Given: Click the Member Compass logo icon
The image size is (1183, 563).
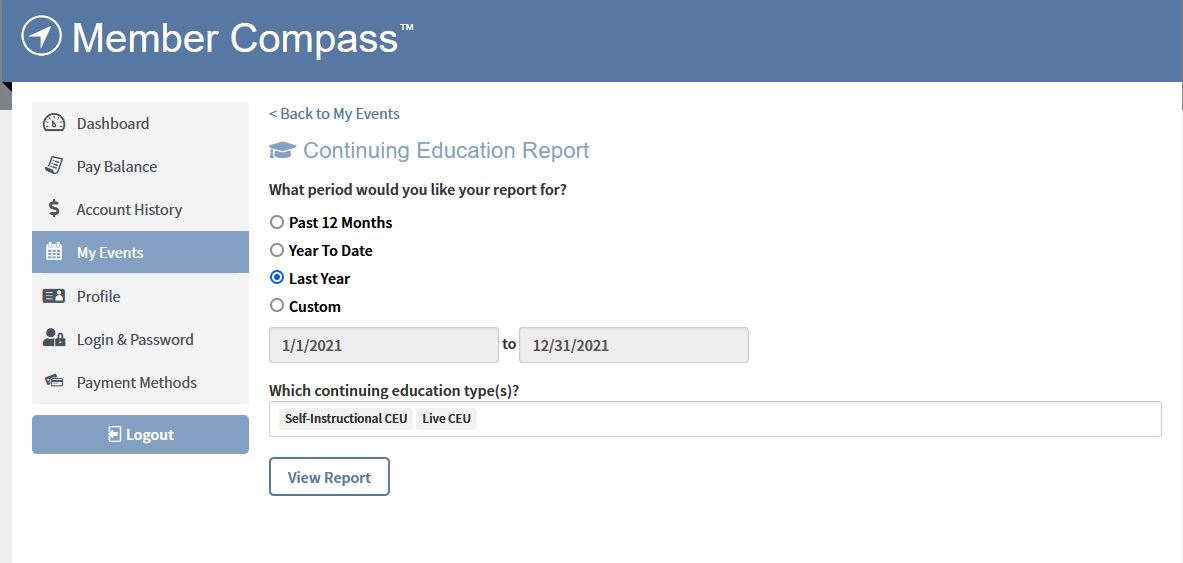Looking at the screenshot, I should (41, 36).
